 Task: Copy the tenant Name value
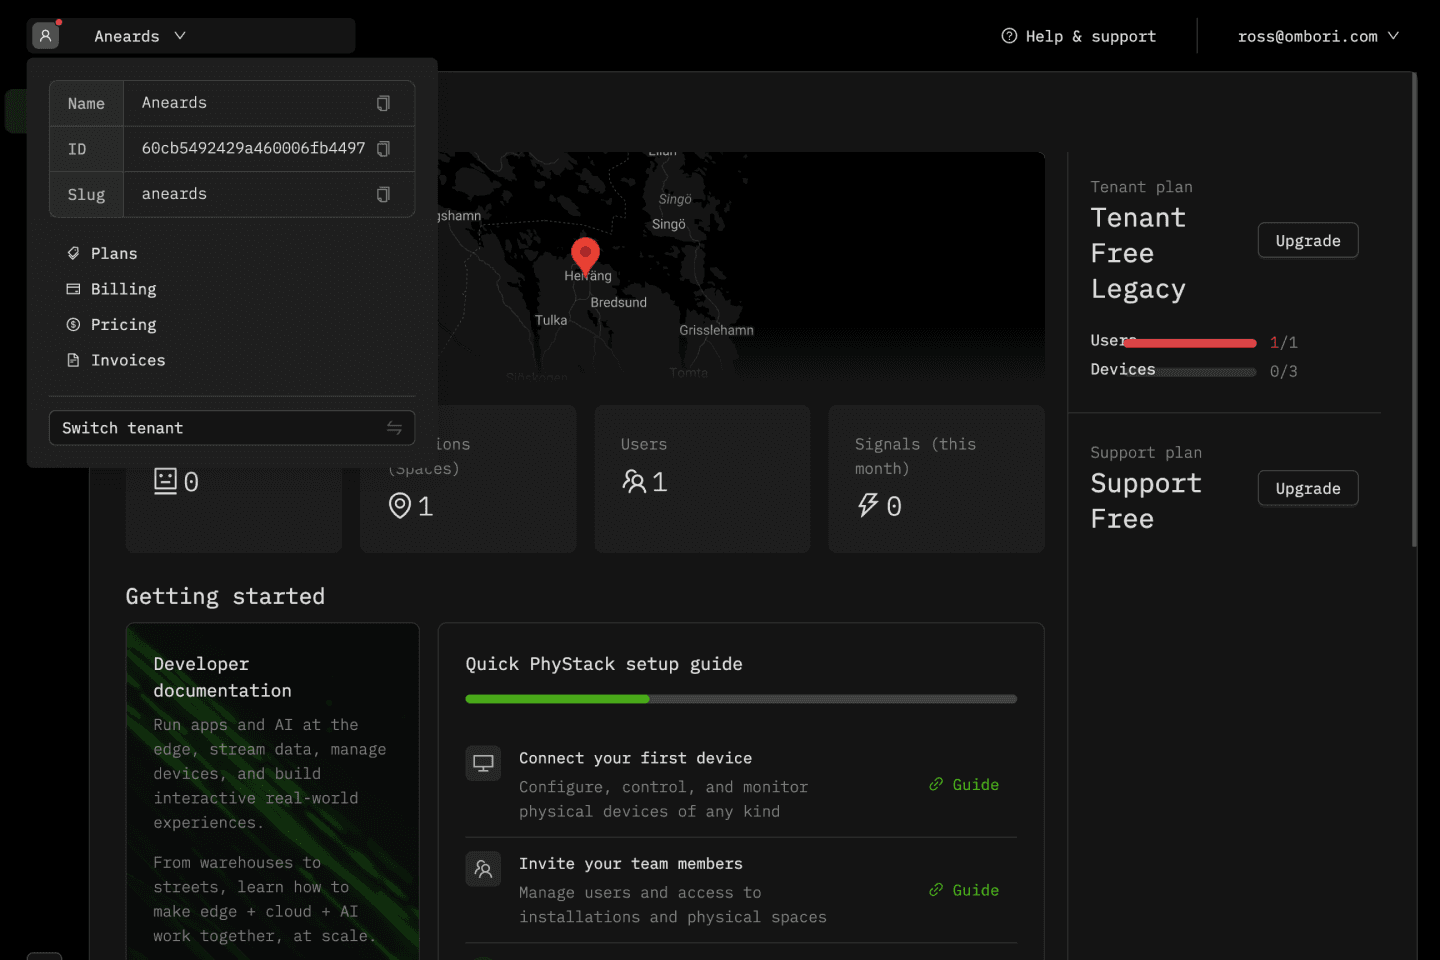(x=383, y=104)
